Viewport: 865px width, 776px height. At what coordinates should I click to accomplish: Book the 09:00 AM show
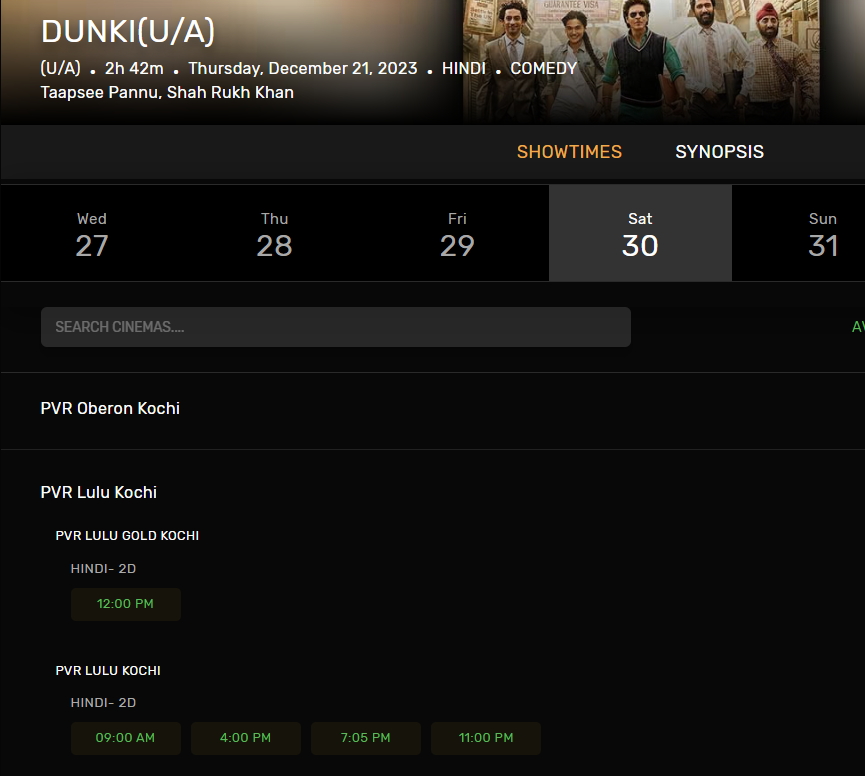(125, 738)
